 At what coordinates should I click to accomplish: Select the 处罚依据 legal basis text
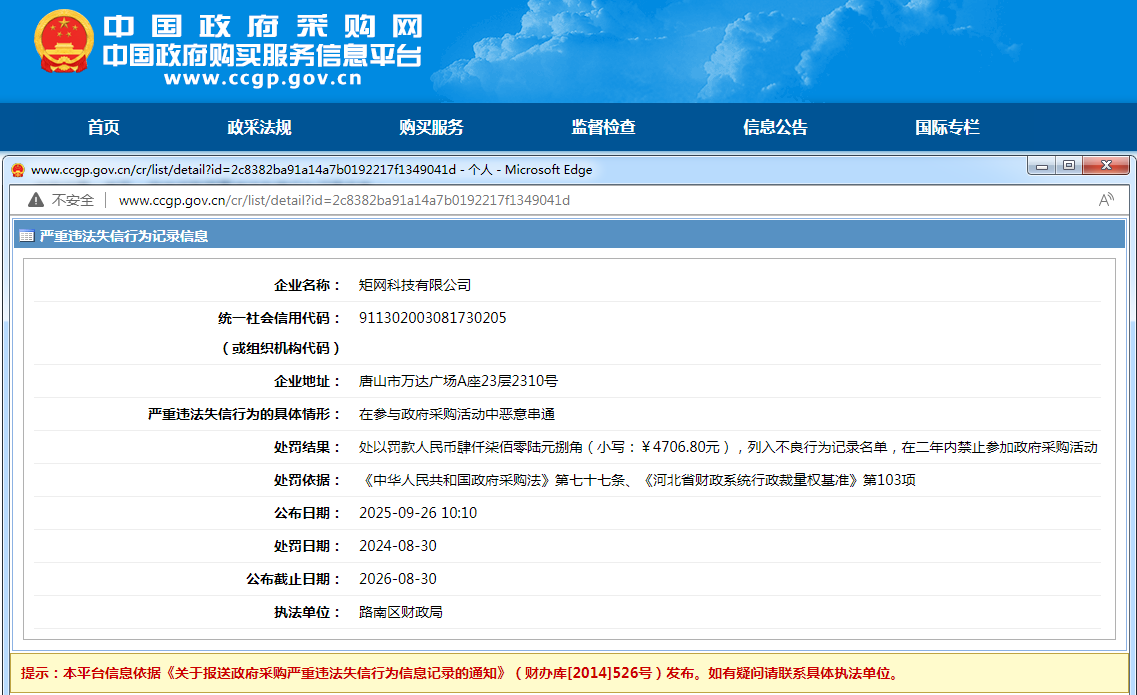click(x=637, y=480)
